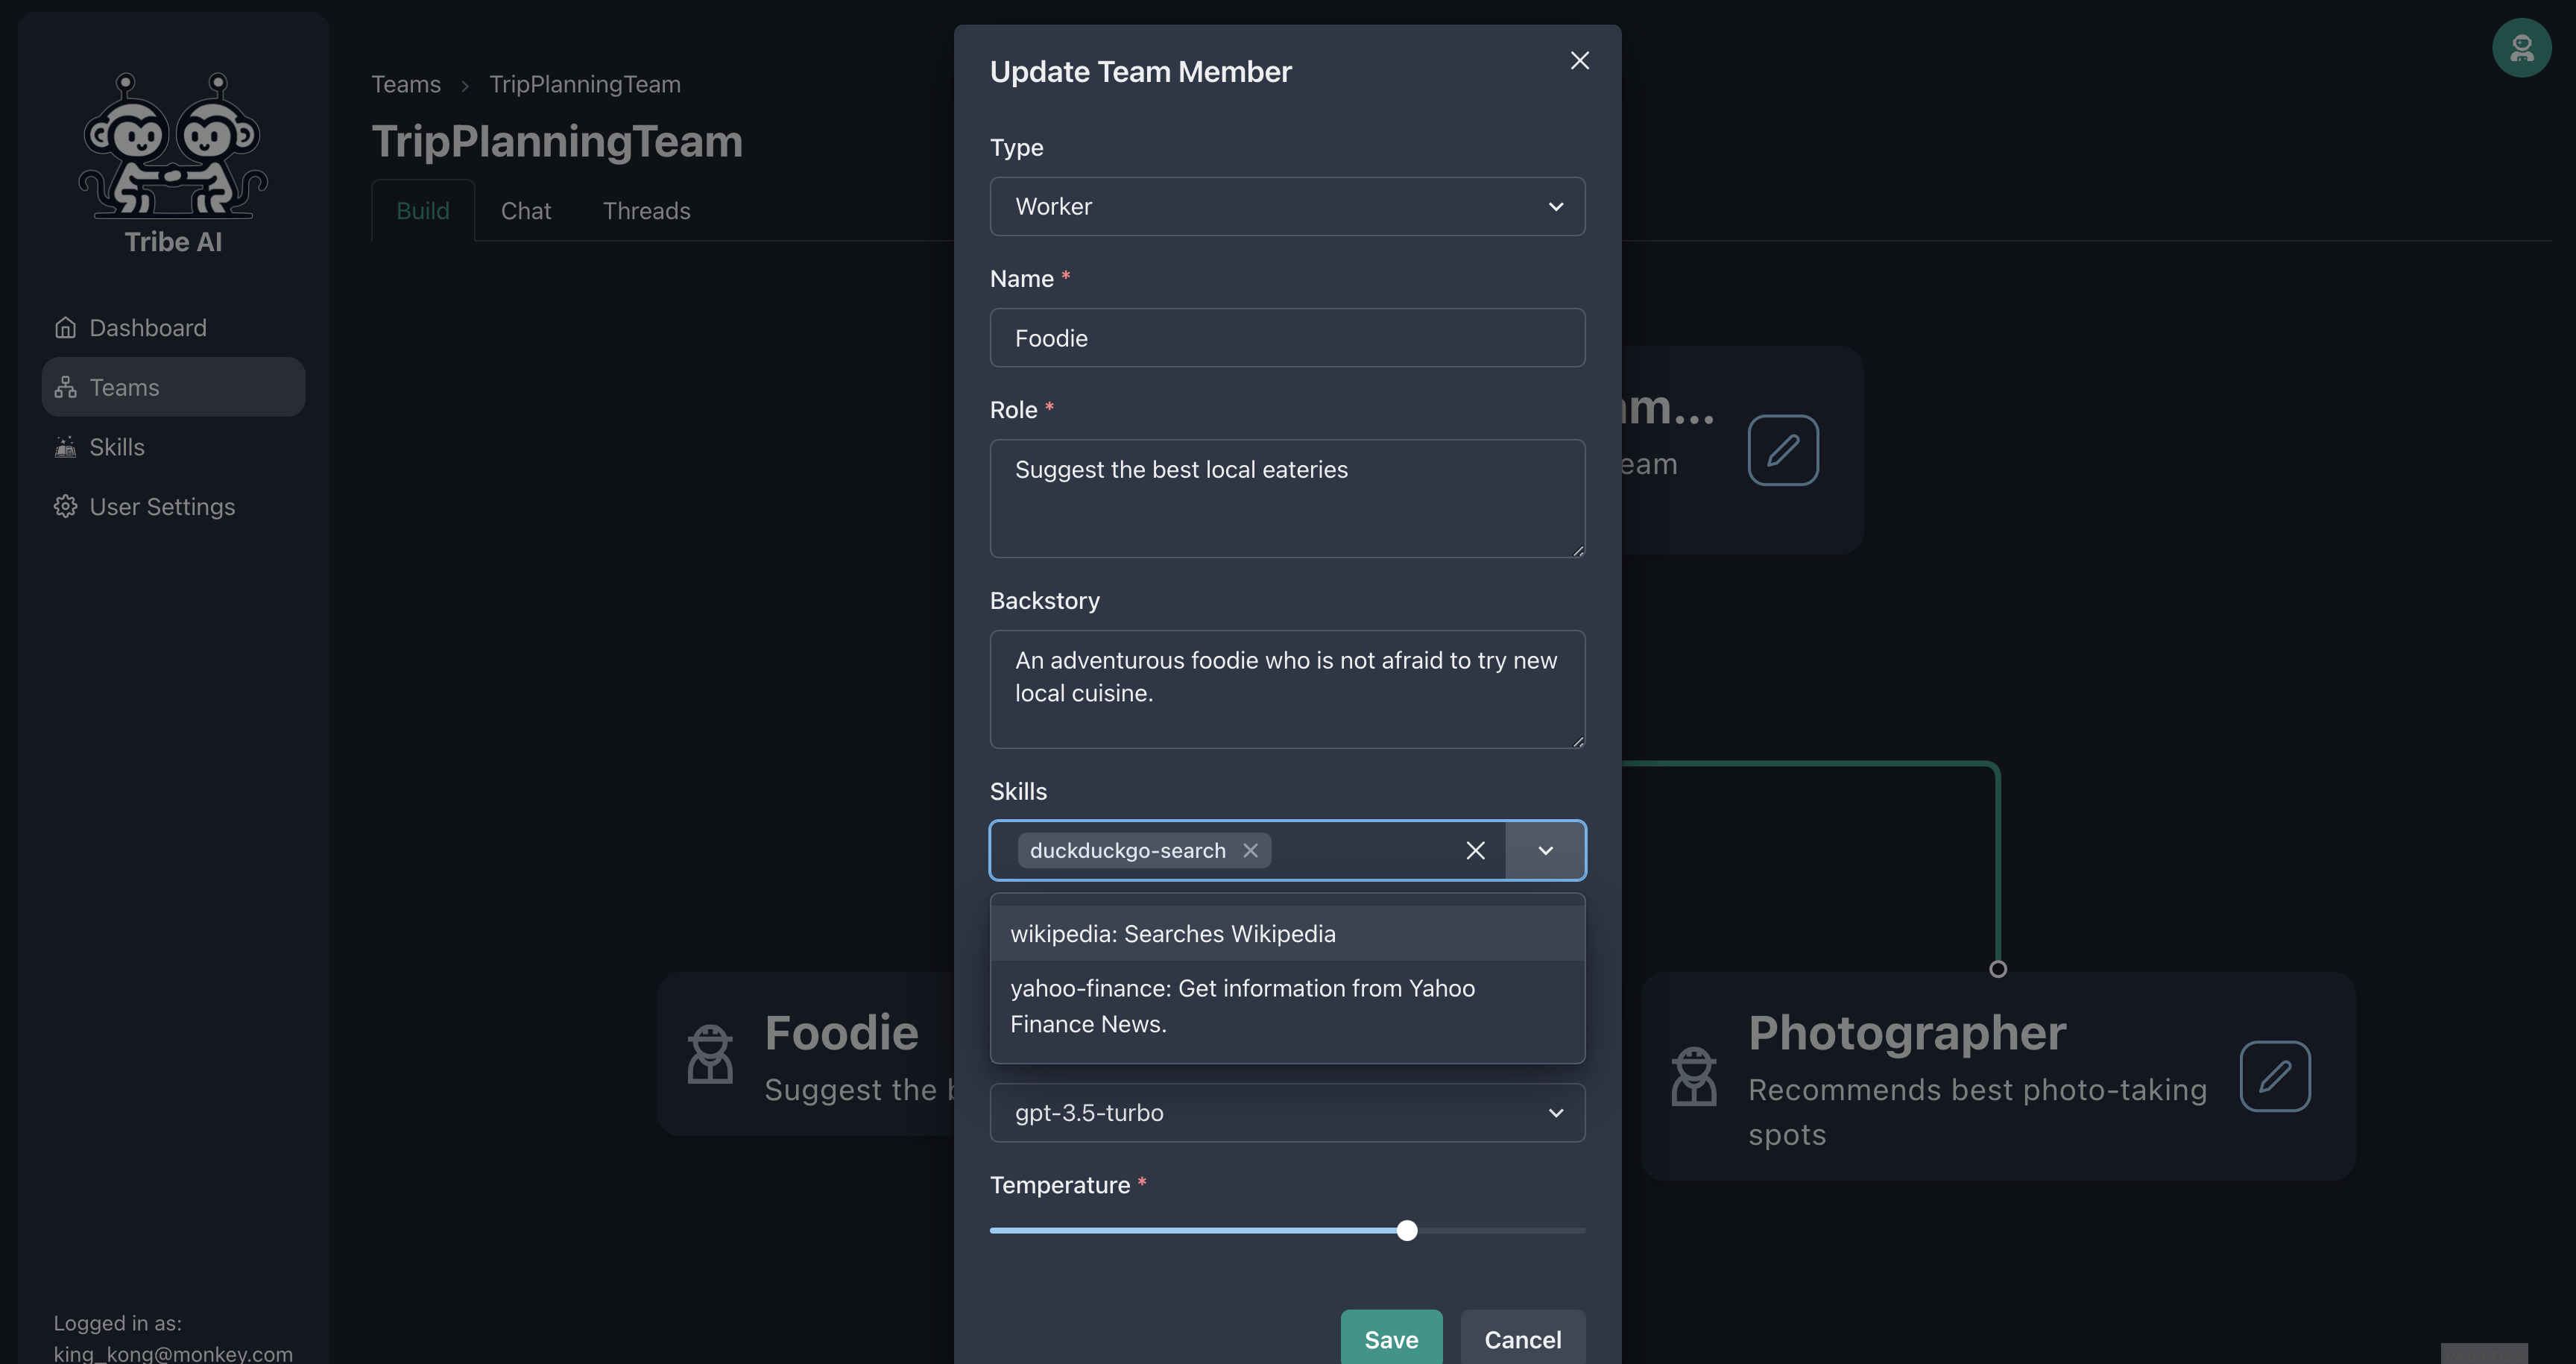This screenshot has width=2576, height=1364.
Task: Close the Update Team Member dialog
Action: pyautogui.click(x=1579, y=61)
